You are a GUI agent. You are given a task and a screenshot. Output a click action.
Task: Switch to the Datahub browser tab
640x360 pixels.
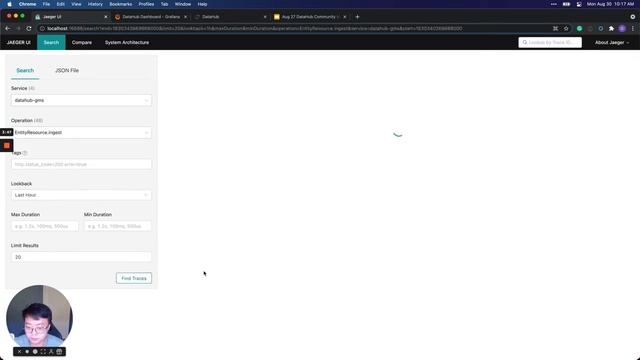(231, 17)
